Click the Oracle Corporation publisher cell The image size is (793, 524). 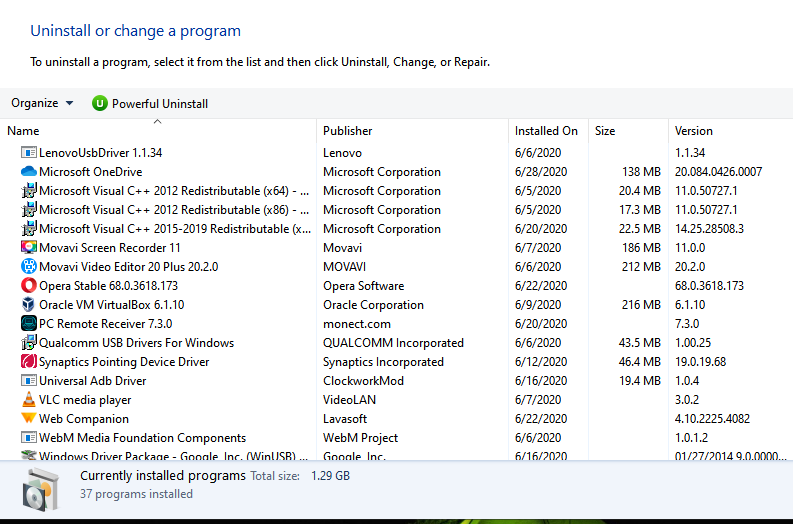point(373,305)
